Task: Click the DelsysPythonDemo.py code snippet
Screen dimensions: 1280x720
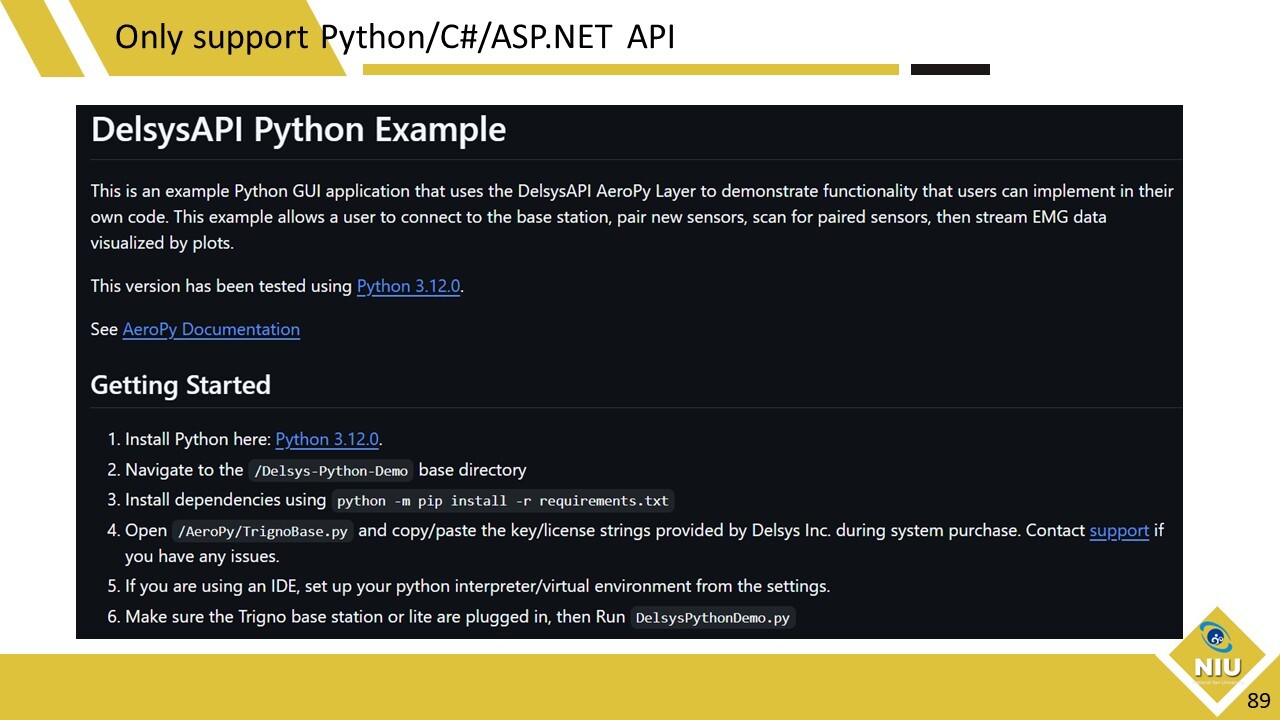Action: [x=712, y=618]
